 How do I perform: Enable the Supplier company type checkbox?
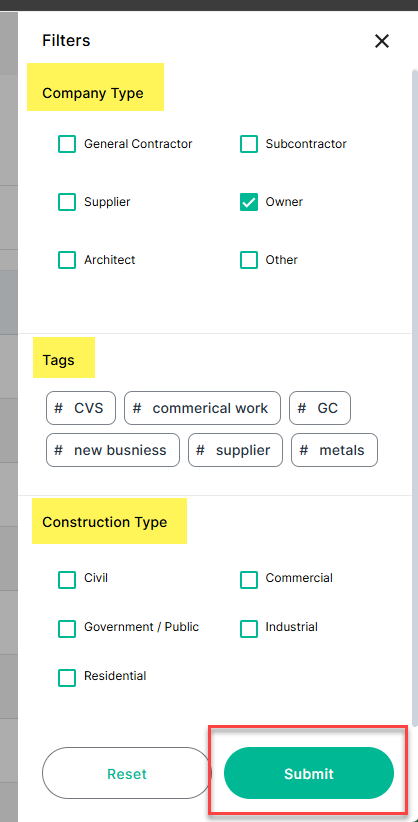point(67,202)
